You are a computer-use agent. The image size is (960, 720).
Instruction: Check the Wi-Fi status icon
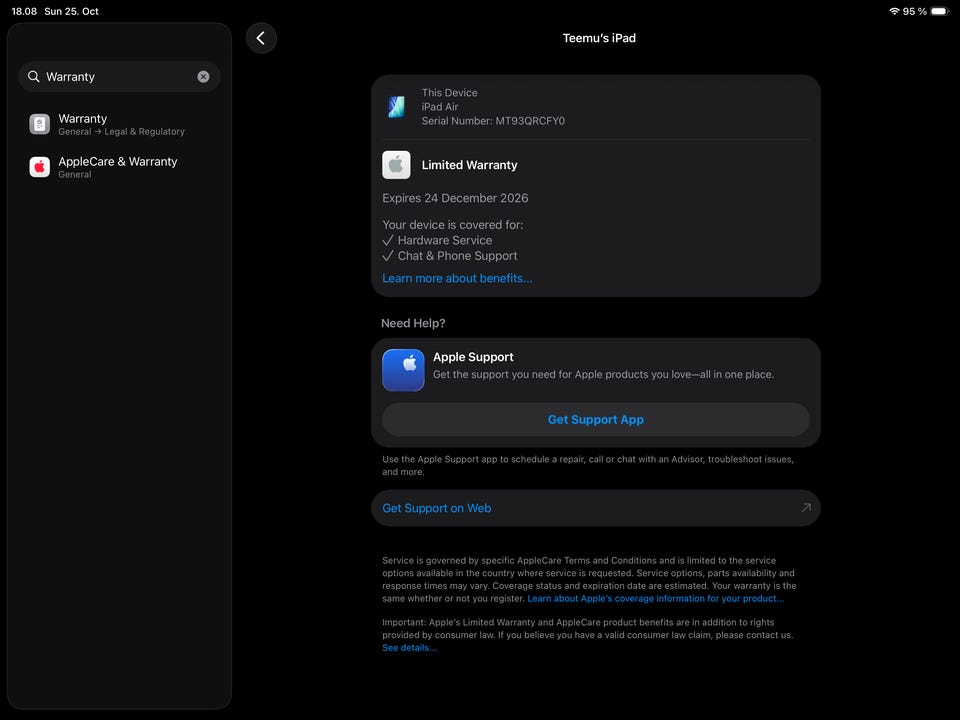pyautogui.click(x=894, y=11)
